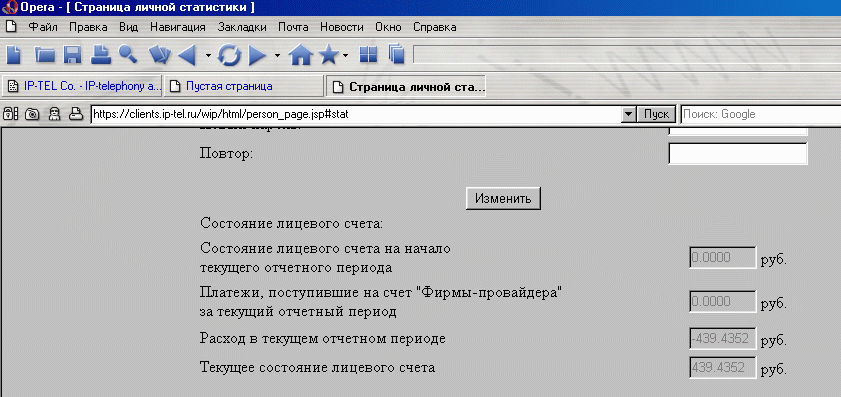Image resolution: width=841 pixels, height=397 pixels.
Task: Click the empty field in main toolbar
Action: 626,55
